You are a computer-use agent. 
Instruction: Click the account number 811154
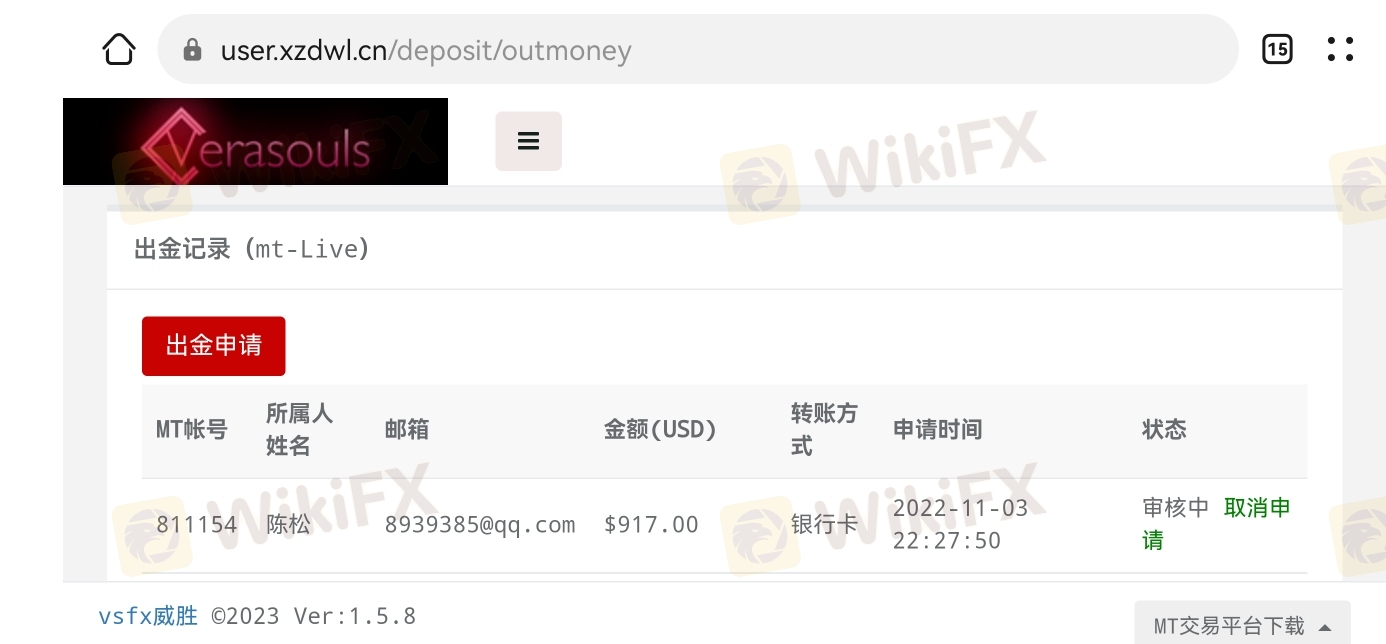pos(197,524)
